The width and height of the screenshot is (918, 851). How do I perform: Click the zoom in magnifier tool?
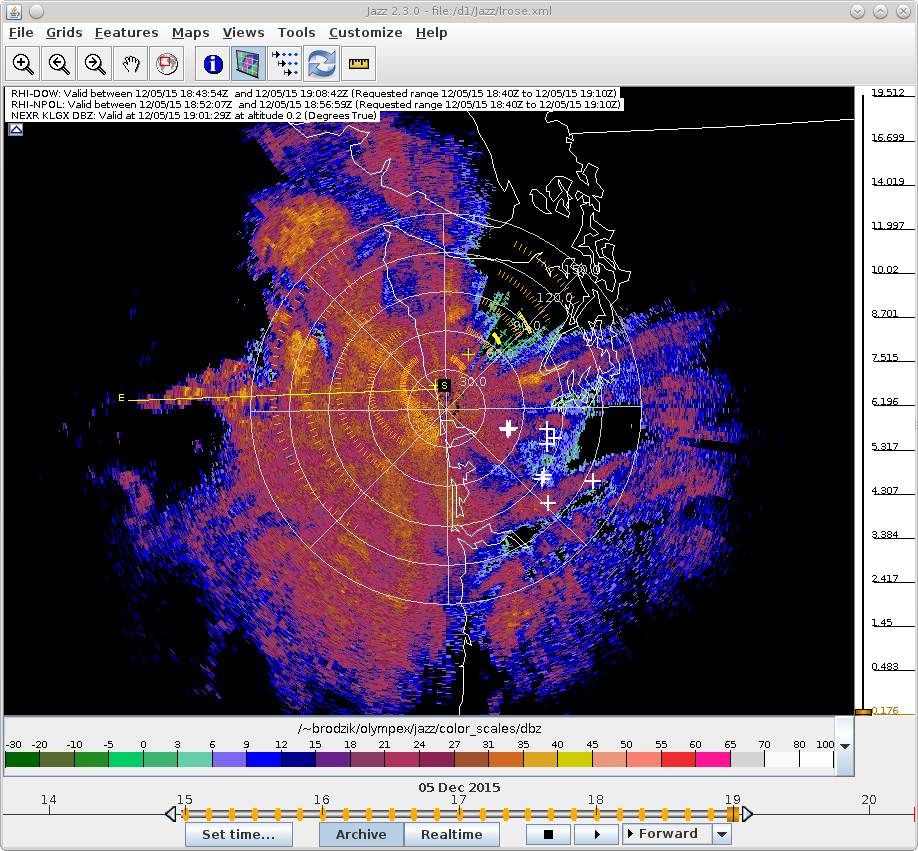(x=23, y=64)
